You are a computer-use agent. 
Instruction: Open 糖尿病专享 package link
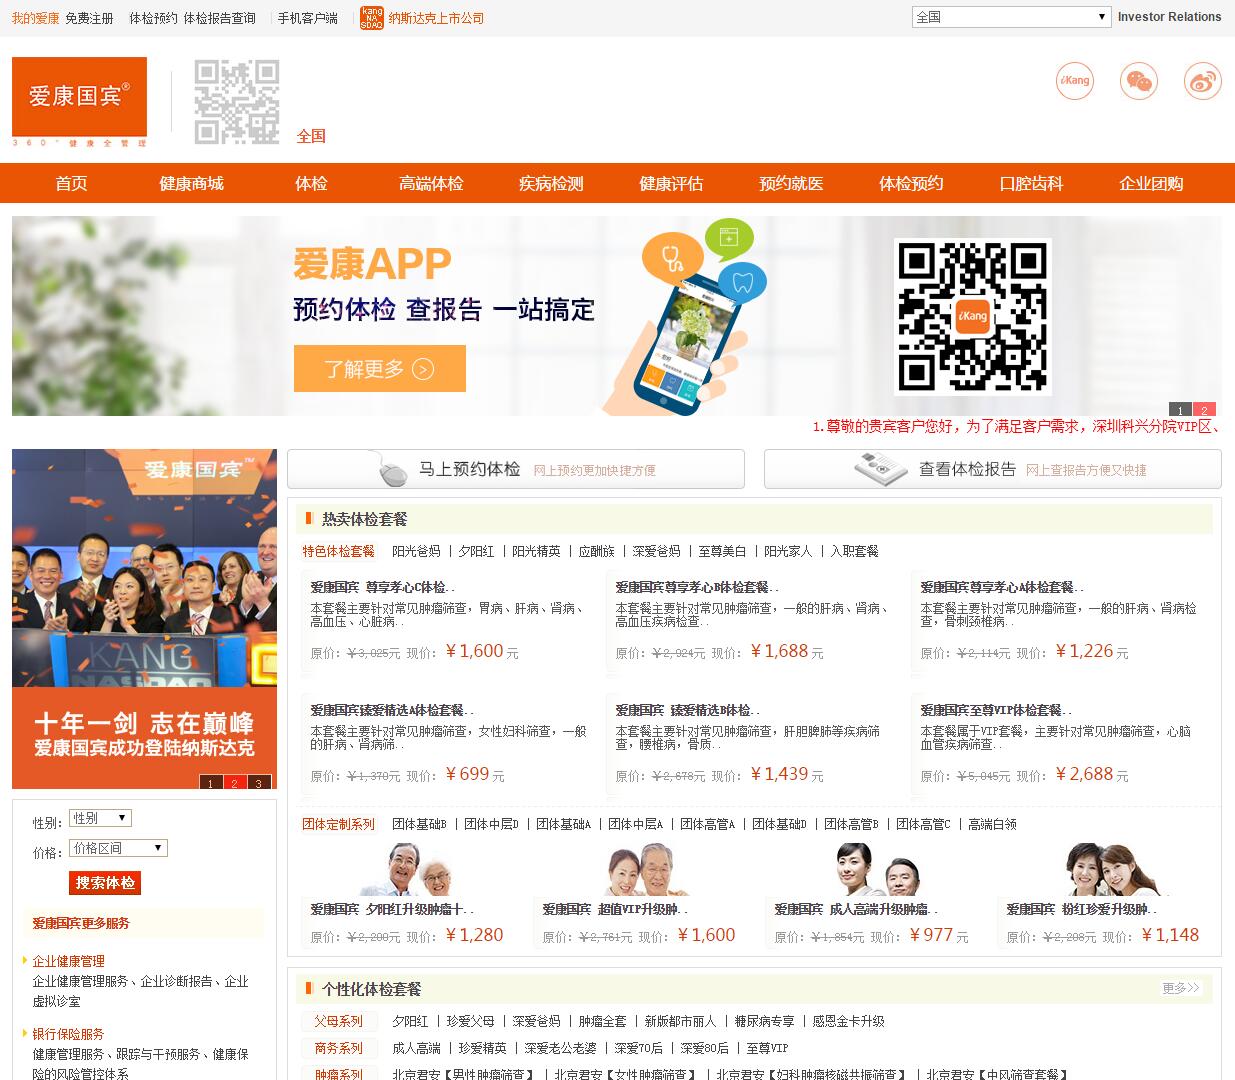click(764, 1021)
